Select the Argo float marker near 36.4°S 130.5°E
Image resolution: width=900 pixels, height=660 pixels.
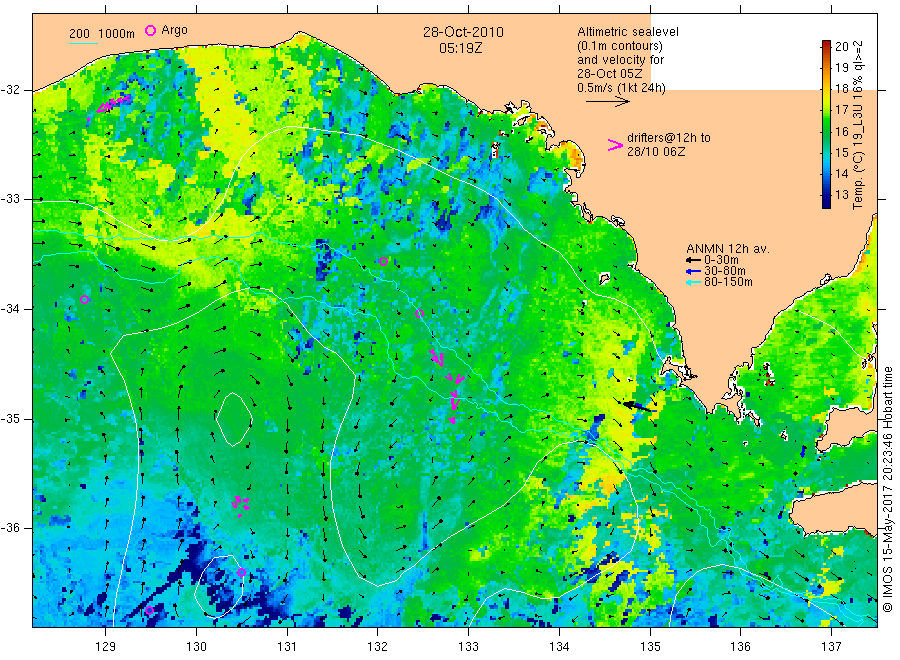242,572
